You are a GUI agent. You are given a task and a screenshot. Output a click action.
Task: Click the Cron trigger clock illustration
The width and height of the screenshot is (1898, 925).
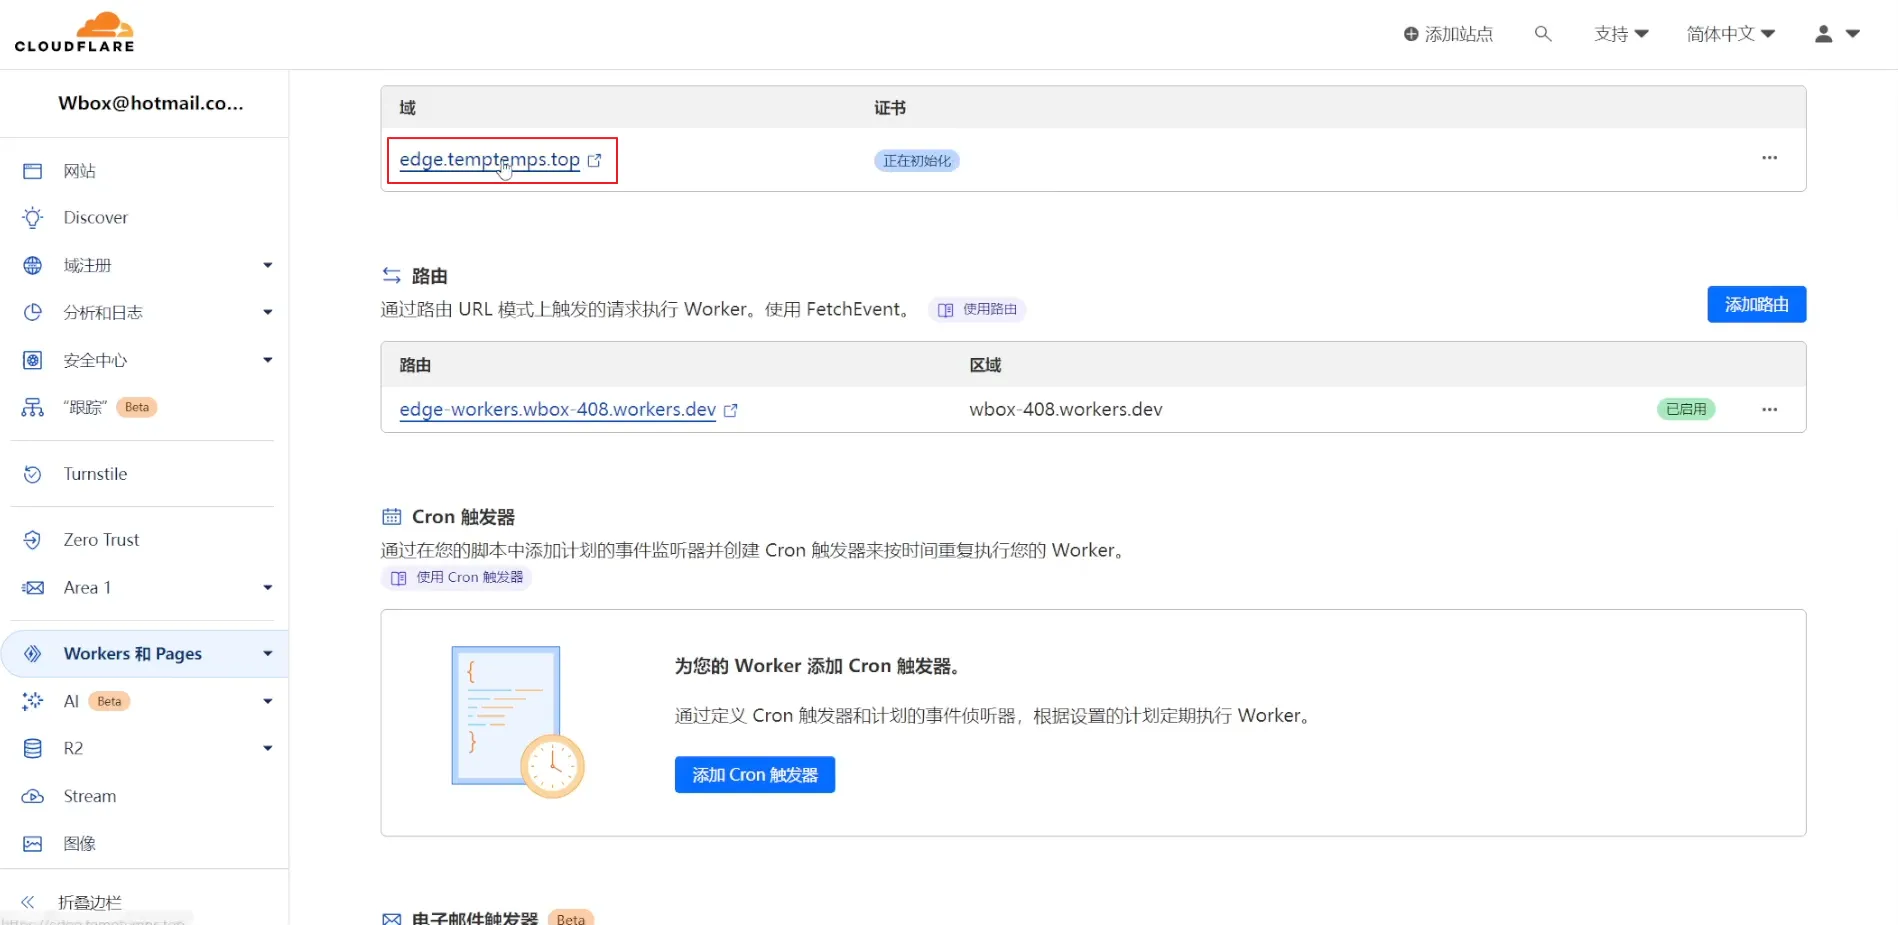[x=552, y=766]
